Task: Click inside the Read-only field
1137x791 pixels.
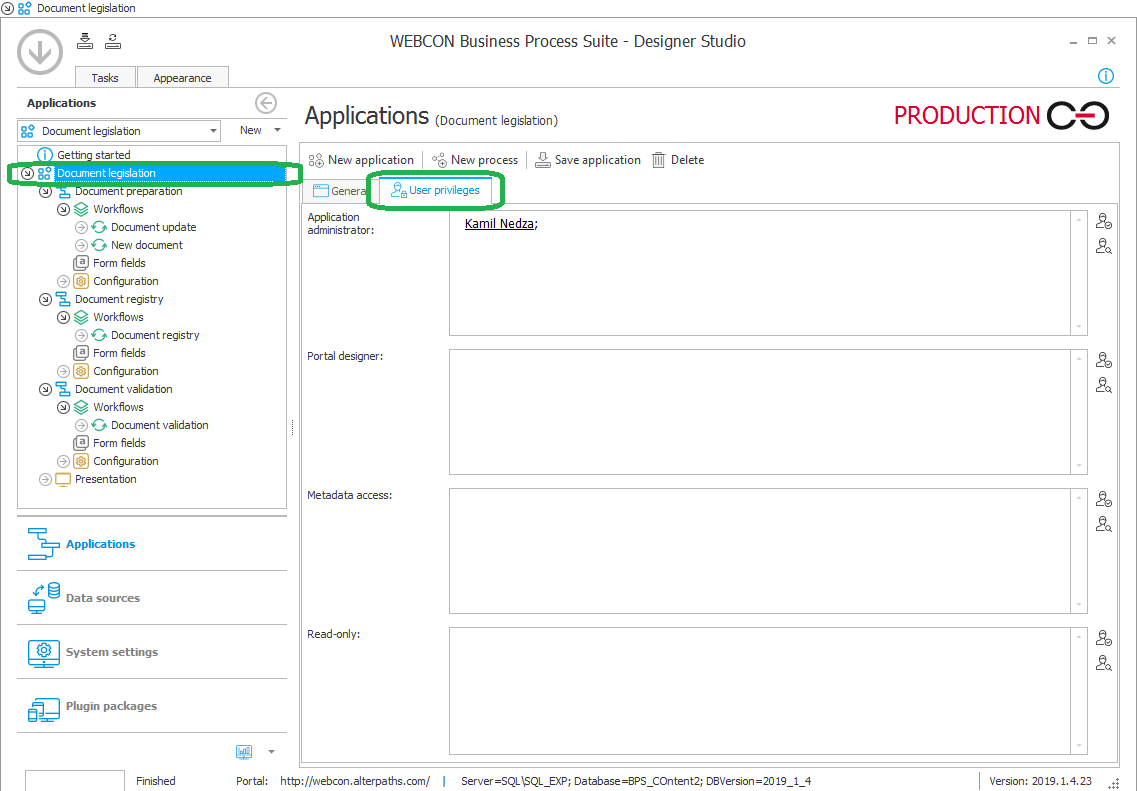Action: (760, 691)
